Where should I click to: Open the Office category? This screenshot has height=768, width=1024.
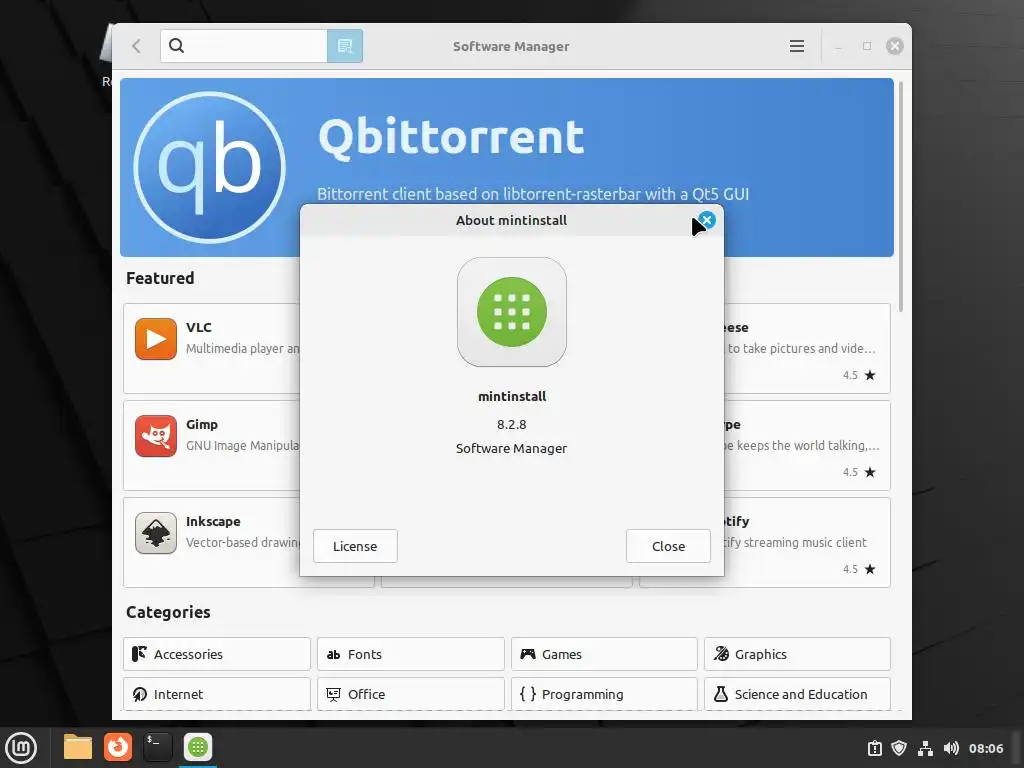tap(411, 694)
